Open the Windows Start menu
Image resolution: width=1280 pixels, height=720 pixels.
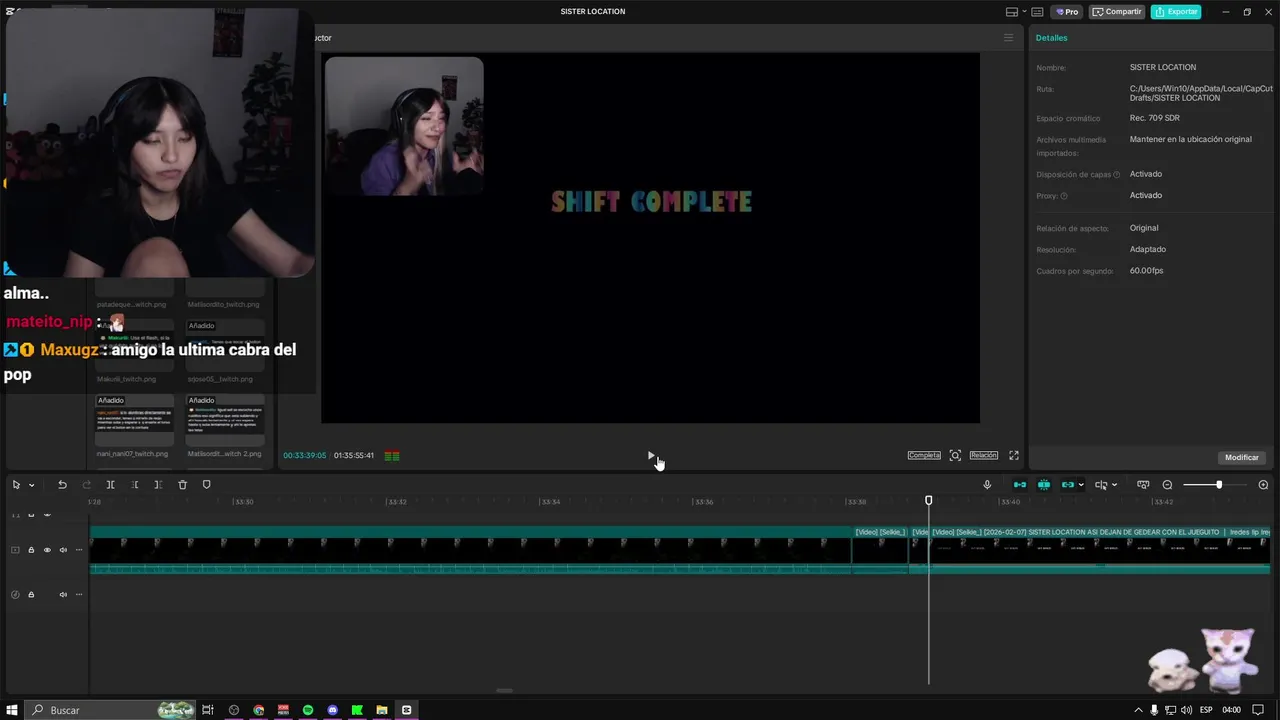pyautogui.click(x=12, y=710)
